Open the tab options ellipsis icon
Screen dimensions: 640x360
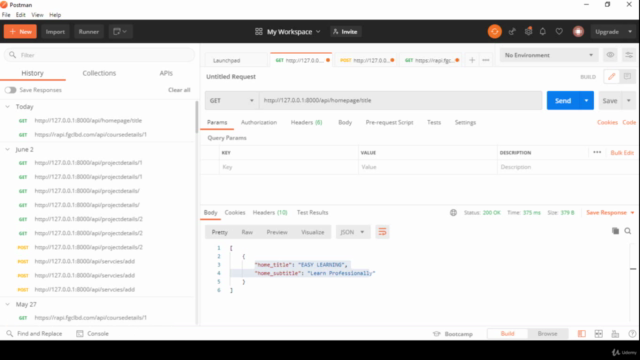(x=486, y=60)
